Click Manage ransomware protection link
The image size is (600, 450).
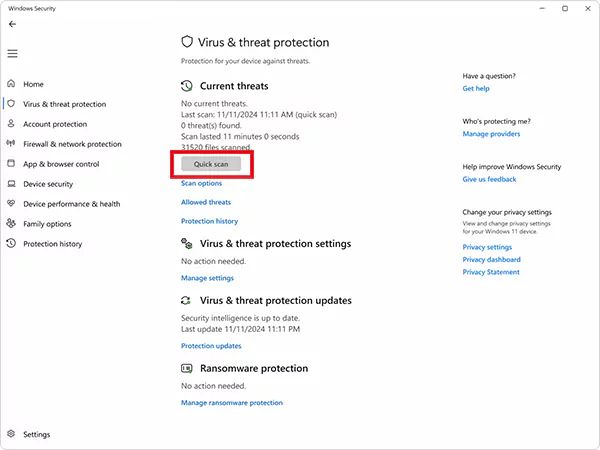(x=232, y=403)
